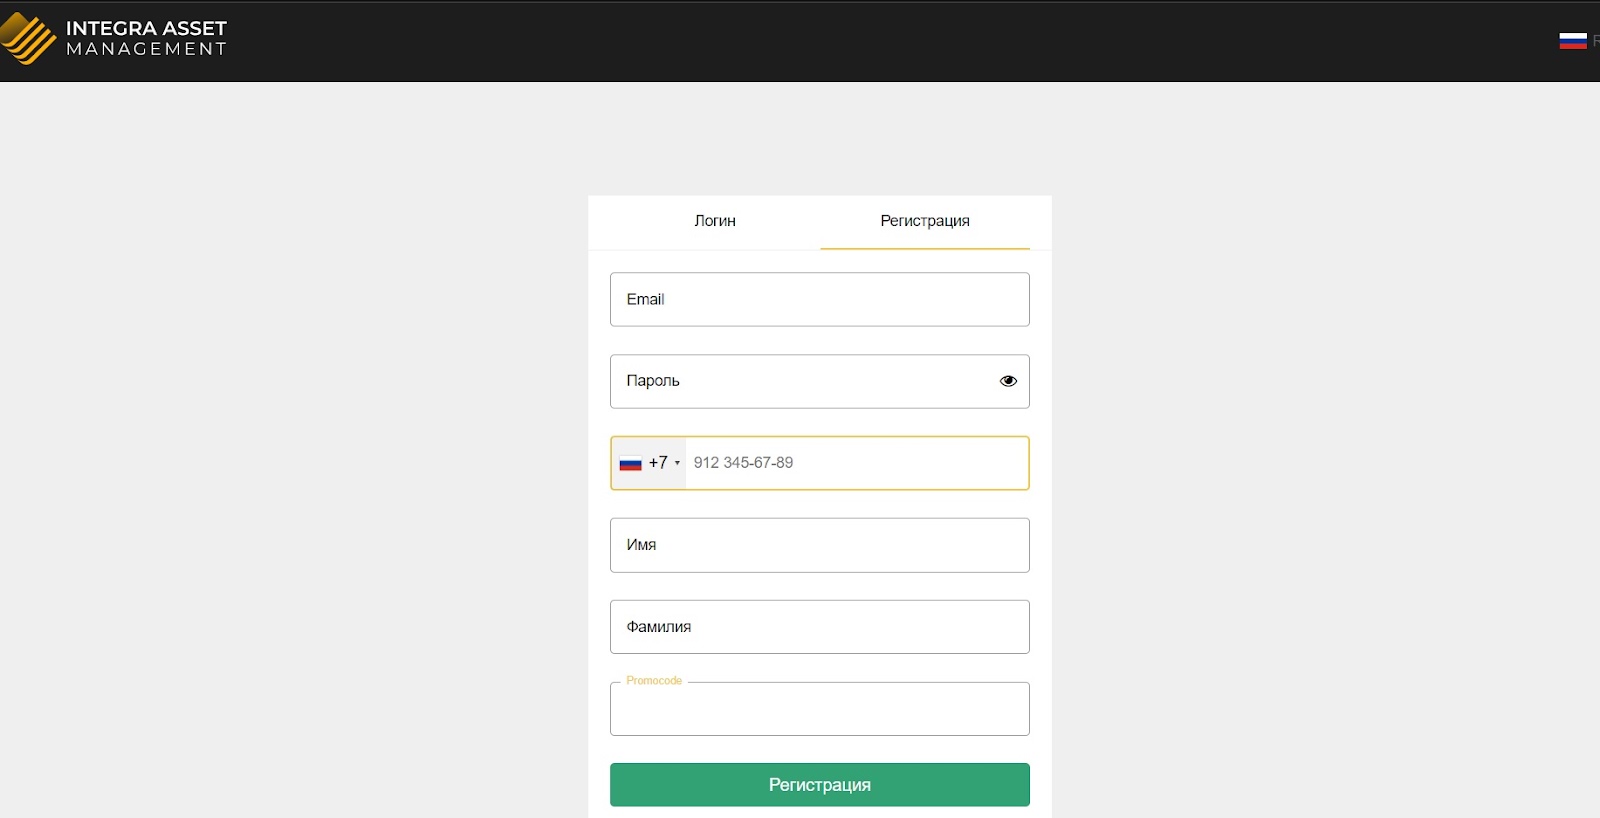
Task: Click into the Пароль password field
Action: click(800, 381)
